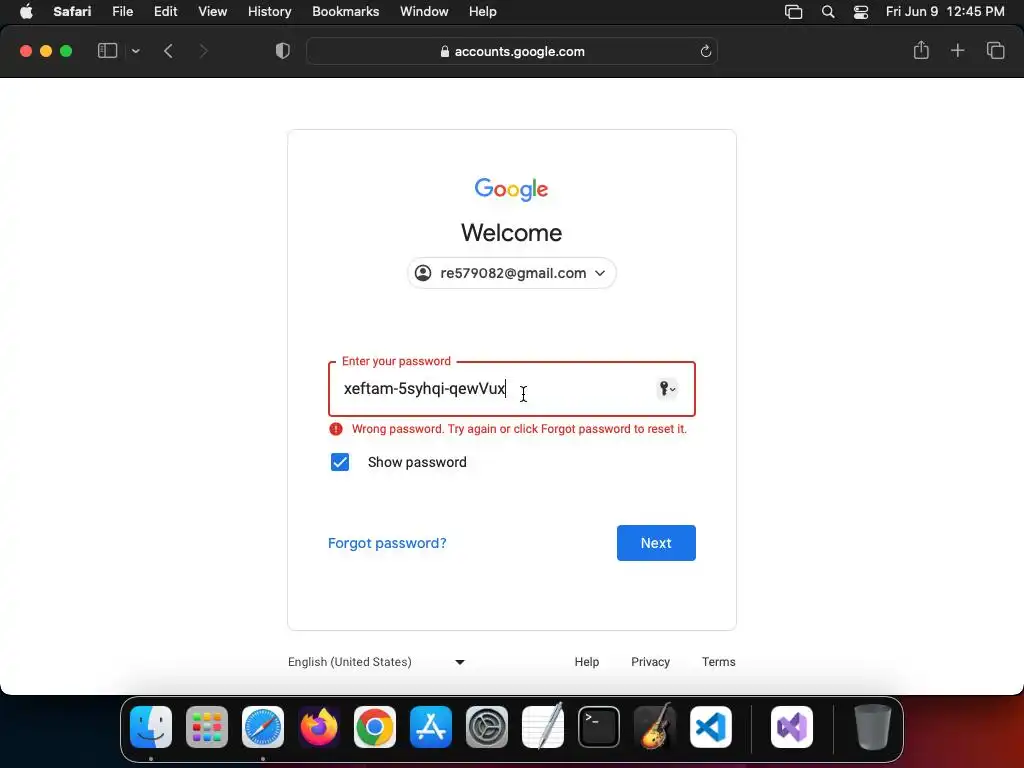Open the privacy report shield icon

point(283,50)
